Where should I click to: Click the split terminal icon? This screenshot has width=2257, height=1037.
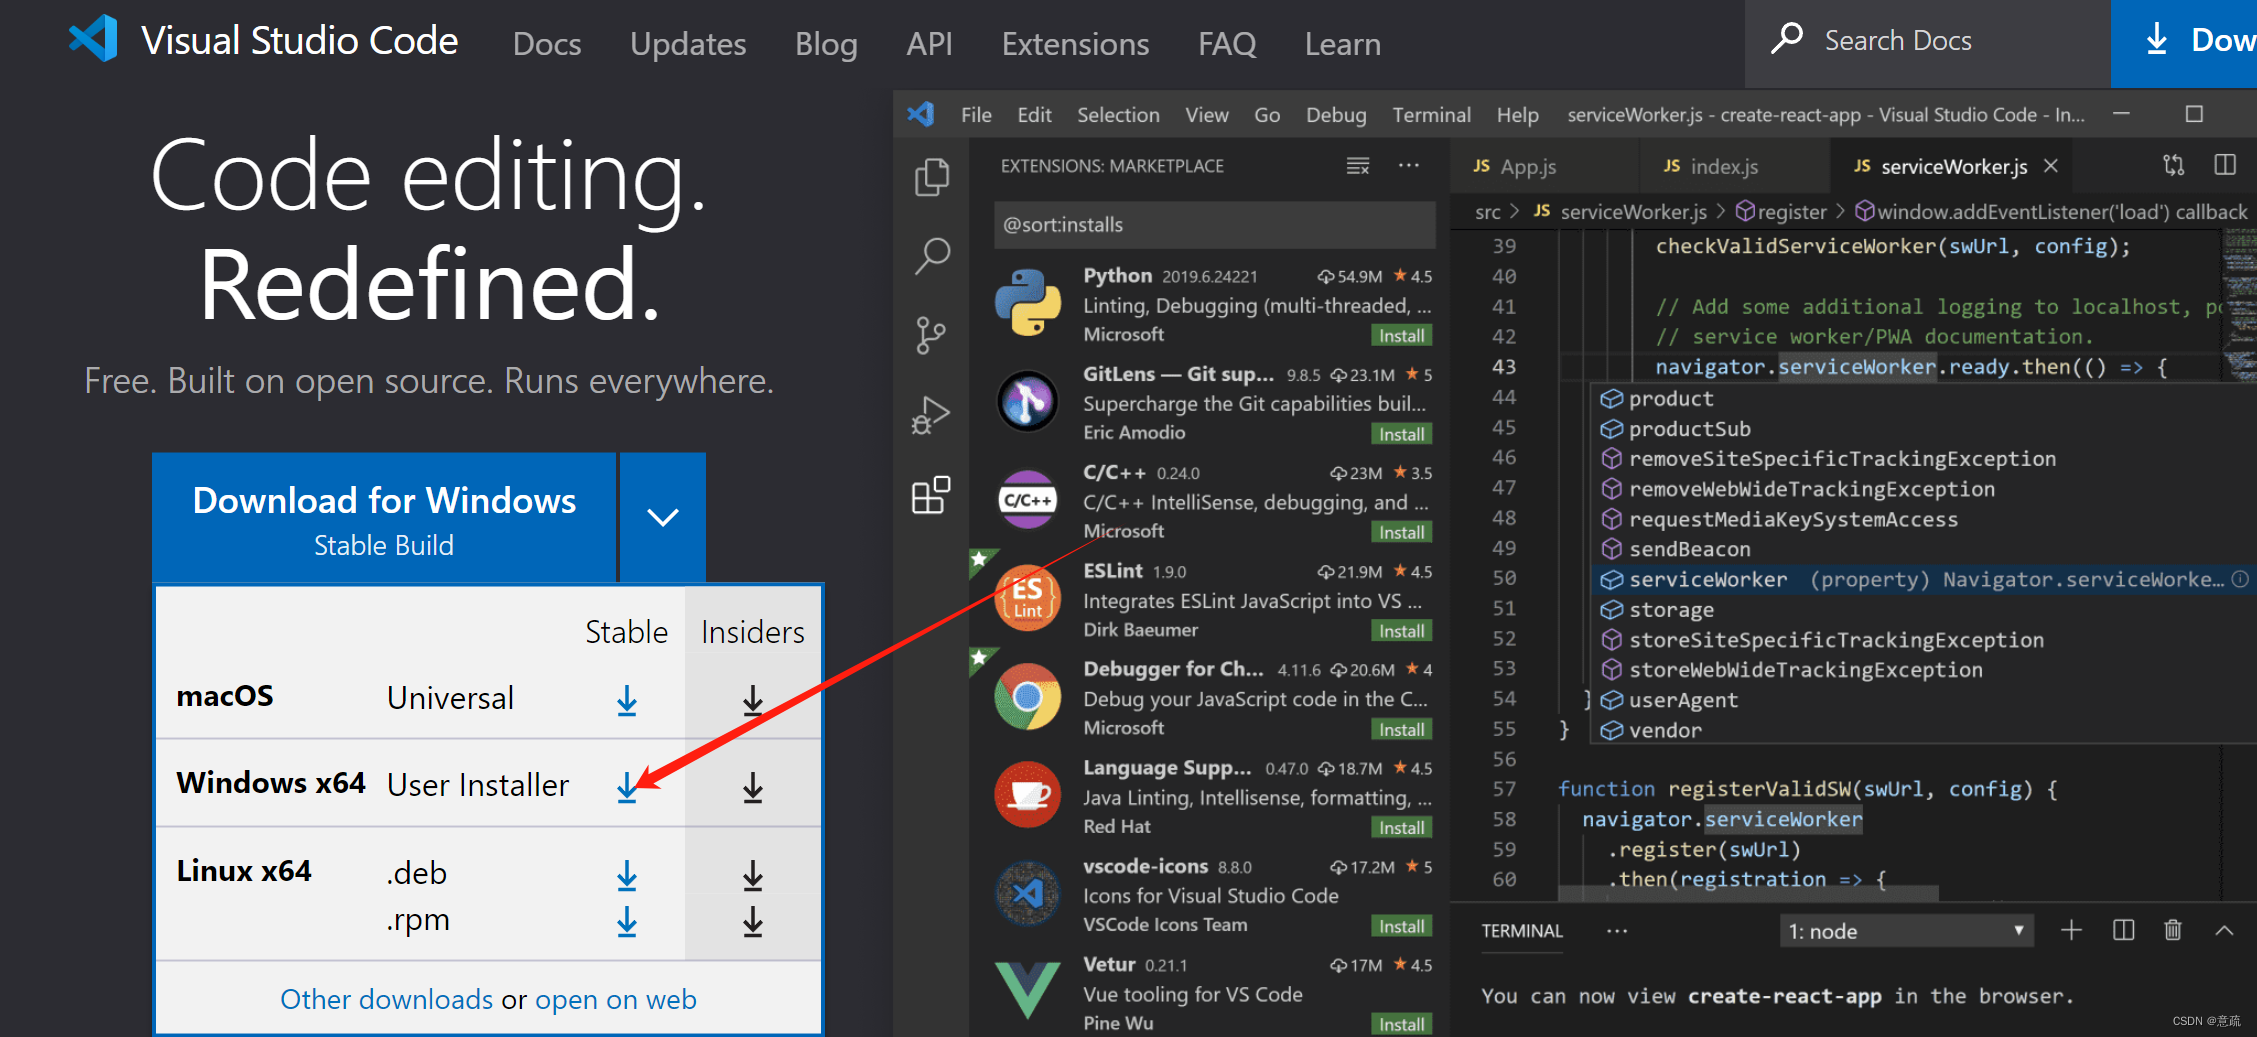pyautogui.click(x=2123, y=931)
